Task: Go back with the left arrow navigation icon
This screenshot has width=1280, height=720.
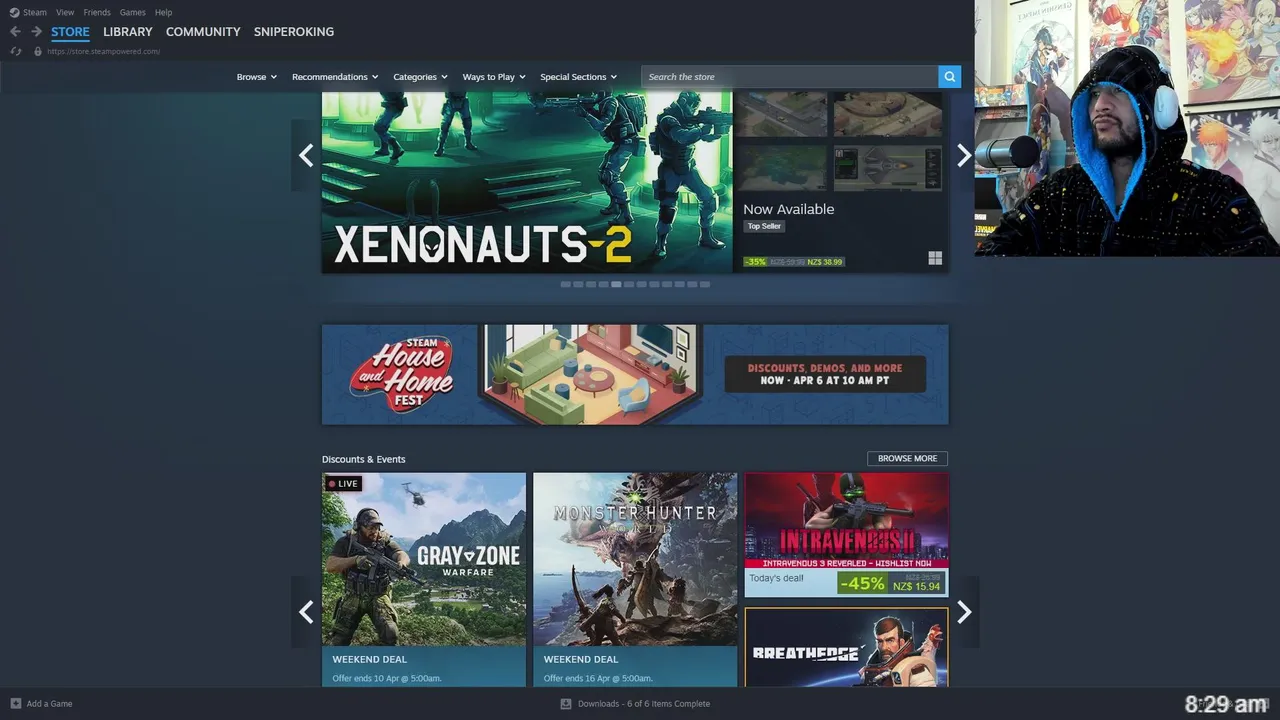Action: [x=15, y=32]
